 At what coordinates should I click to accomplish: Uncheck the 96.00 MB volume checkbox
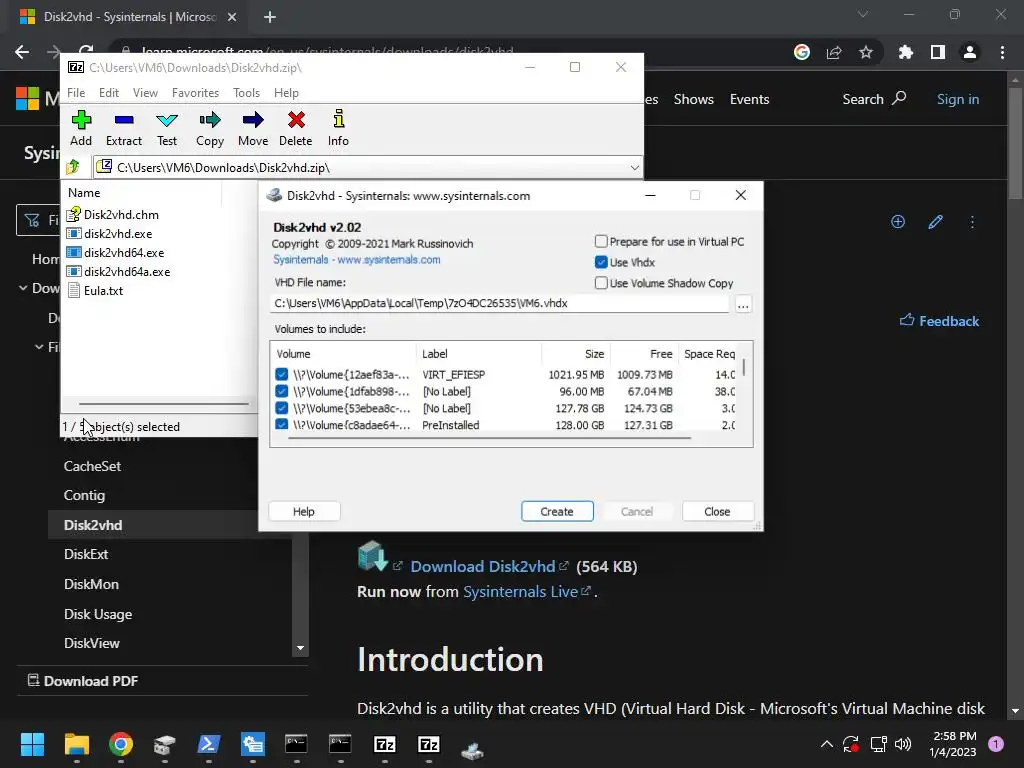(281, 391)
